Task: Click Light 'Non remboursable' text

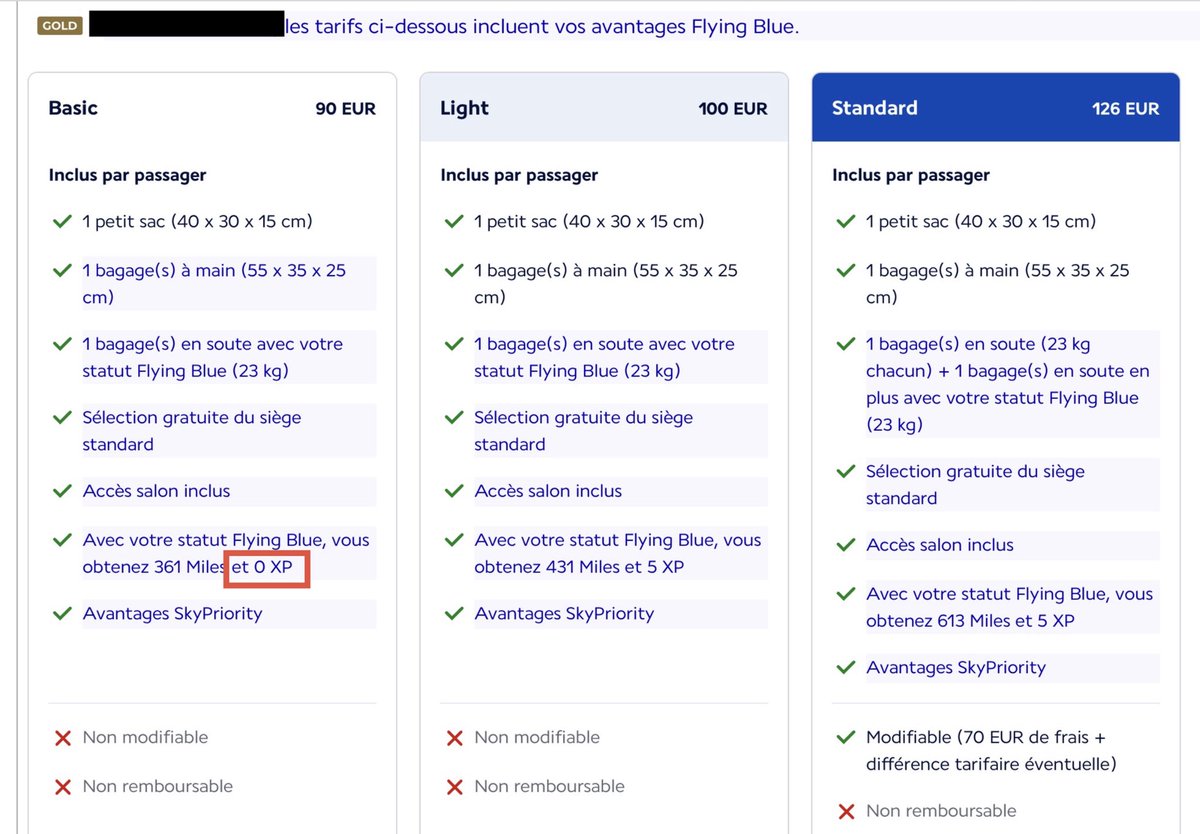Action: coord(549,786)
